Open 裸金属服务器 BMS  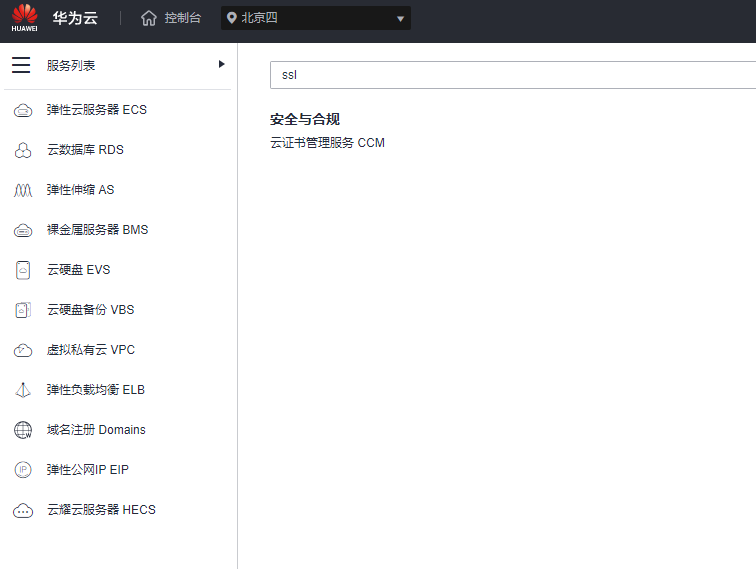click(97, 230)
